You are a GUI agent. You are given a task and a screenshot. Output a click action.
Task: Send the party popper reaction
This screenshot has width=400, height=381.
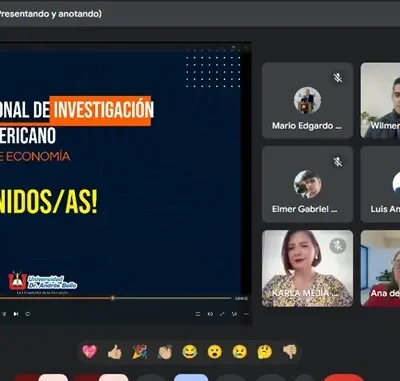point(140,352)
